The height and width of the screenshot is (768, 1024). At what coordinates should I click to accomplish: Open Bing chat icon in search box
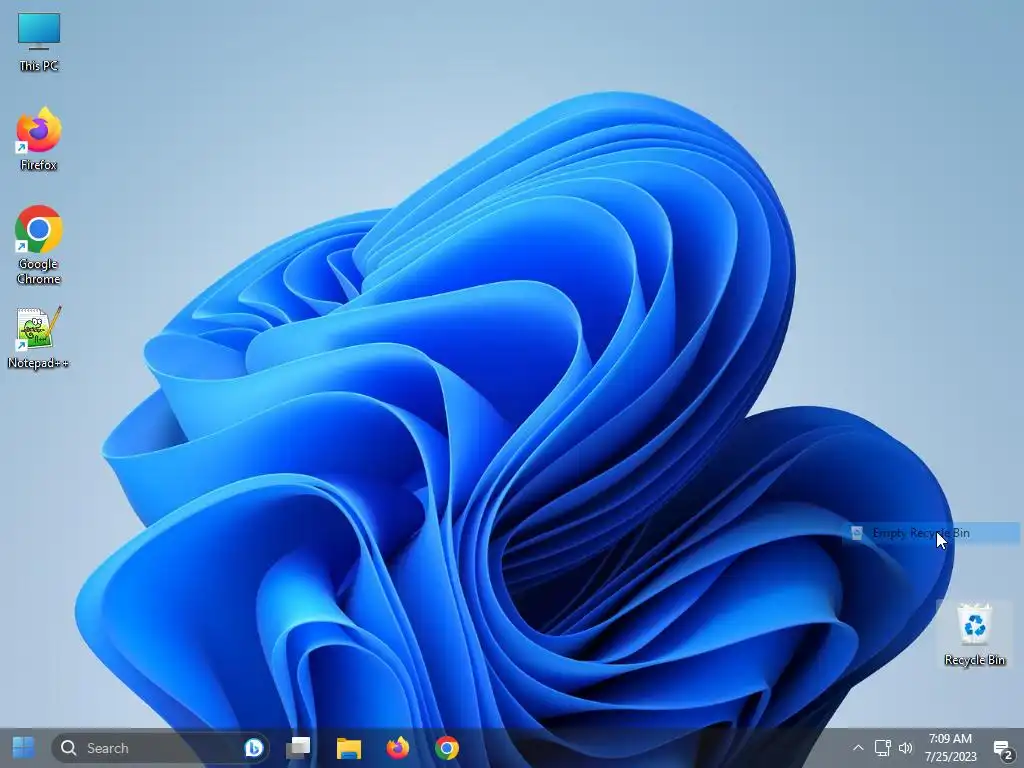click(x=253, y=748)
